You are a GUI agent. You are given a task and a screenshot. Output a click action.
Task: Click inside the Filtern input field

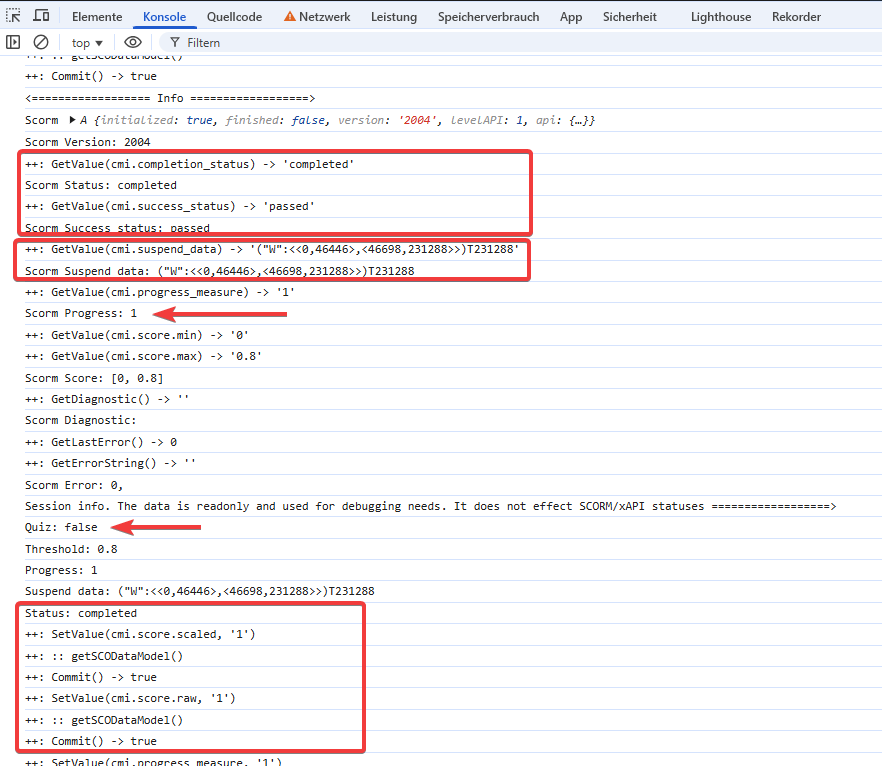click(x=210, y=42)
